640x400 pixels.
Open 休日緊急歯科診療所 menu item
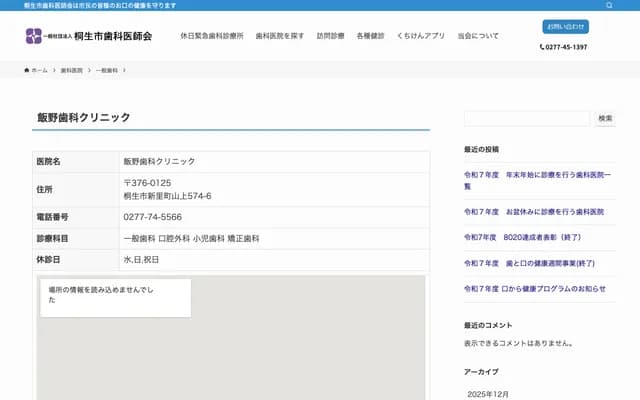(x=212, y=36)
